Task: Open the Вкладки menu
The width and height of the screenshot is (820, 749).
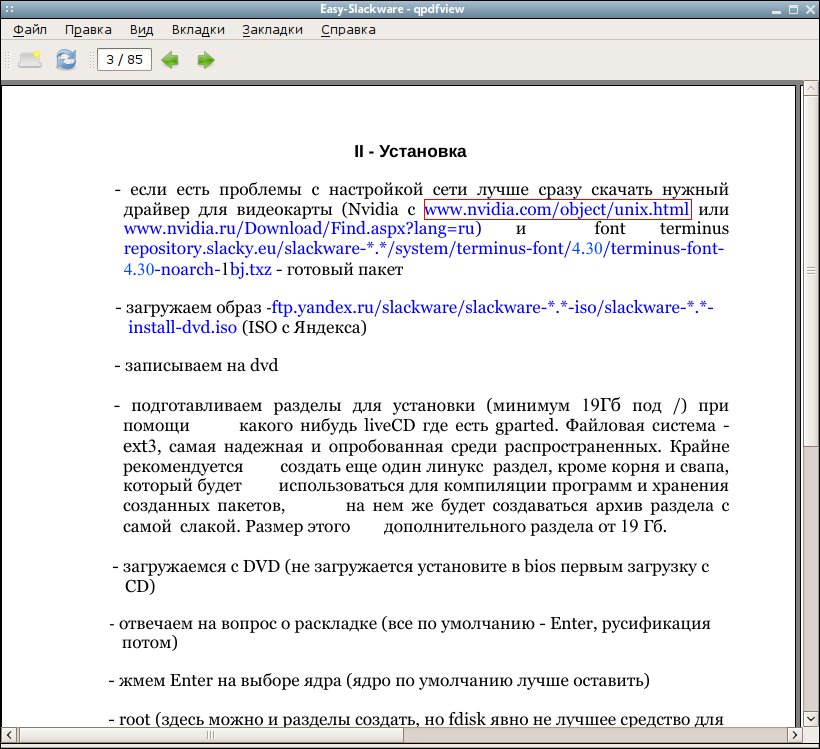Action: tap(198, 30)
